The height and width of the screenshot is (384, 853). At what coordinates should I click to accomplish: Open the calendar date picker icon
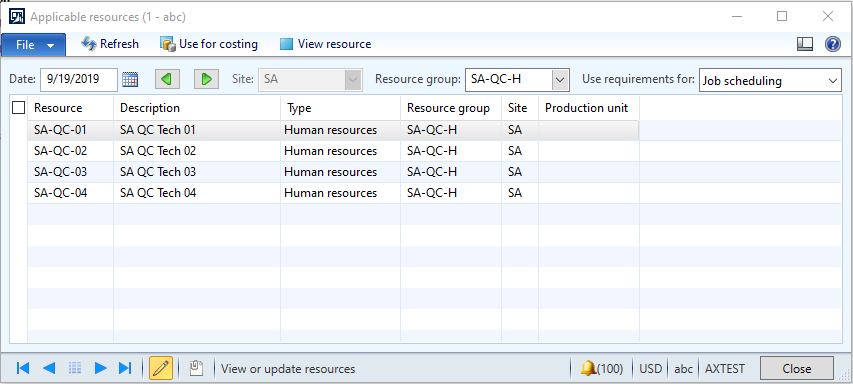[130, 79]
